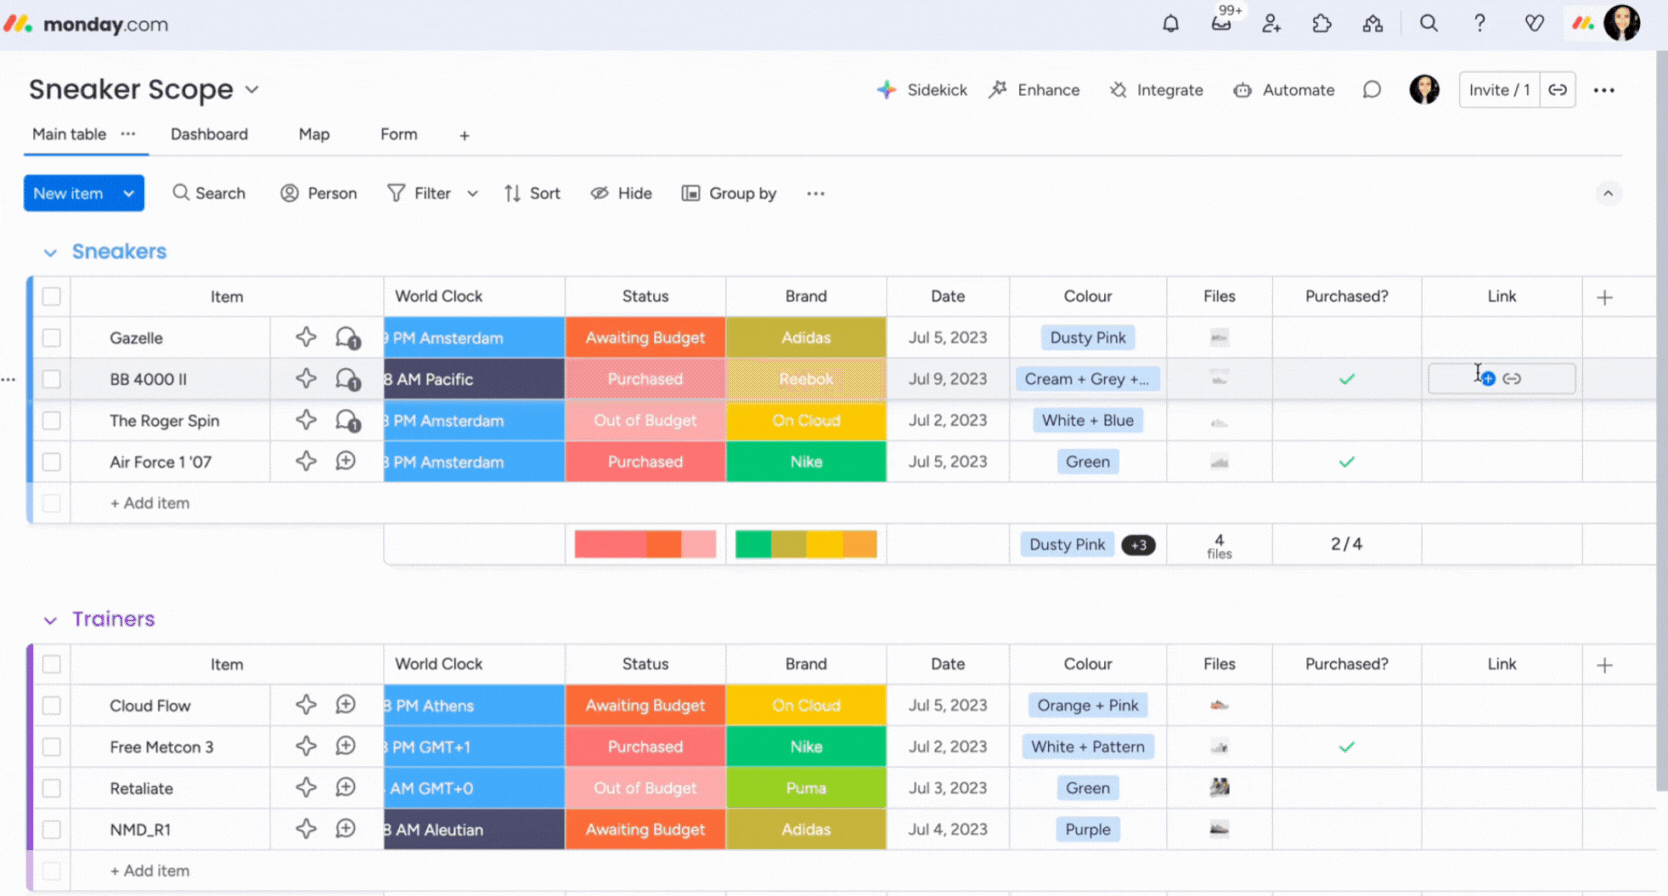The width and height of the screenshot is (1668, 896).
Task: Open the Integrate panel
Action: pos(1156,90)
